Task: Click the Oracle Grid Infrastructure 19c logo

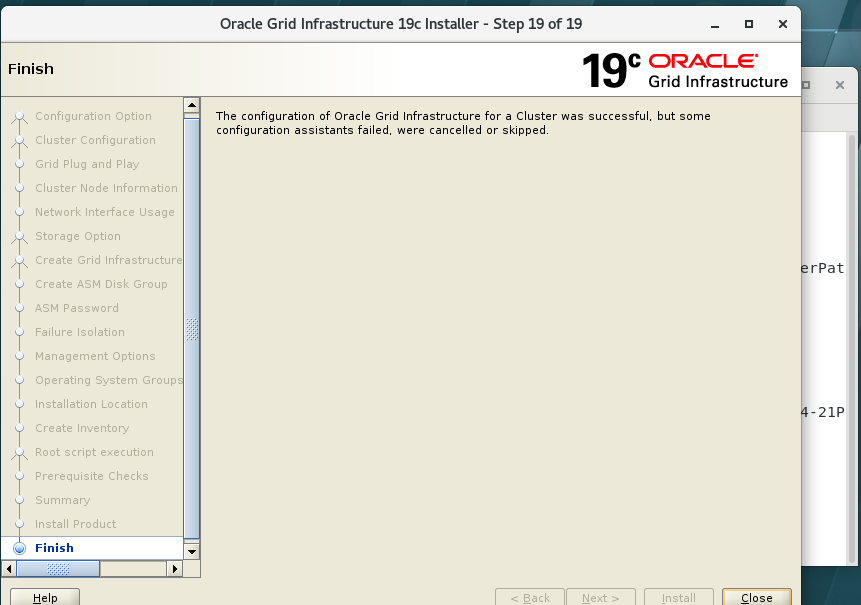Action: point(685,71)
